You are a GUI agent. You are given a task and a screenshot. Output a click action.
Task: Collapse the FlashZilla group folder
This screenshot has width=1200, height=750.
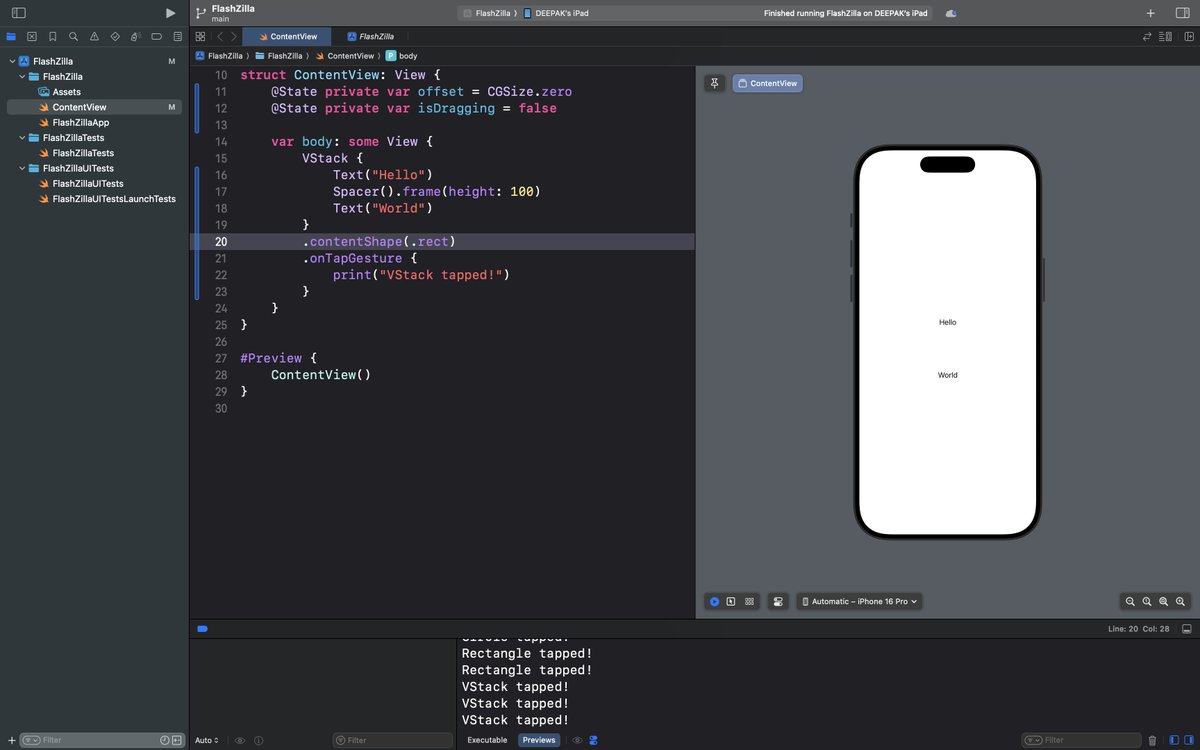click(x=22, y=76)
